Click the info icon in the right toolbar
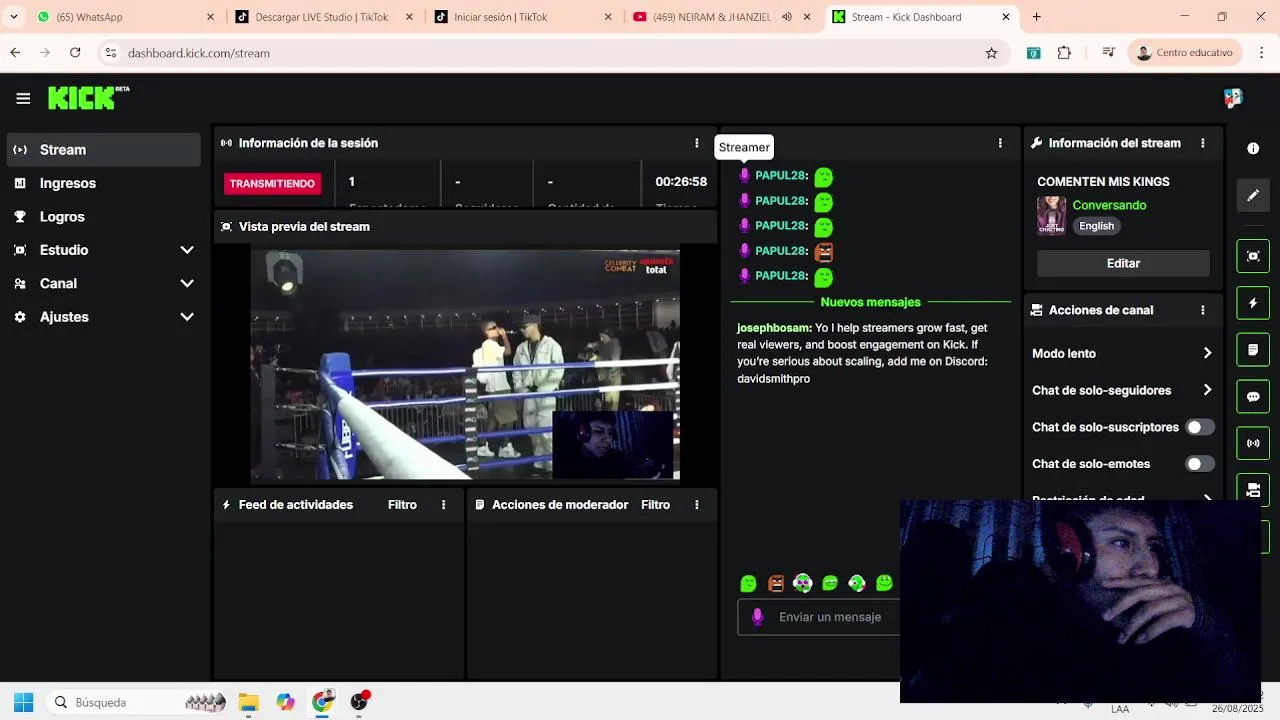The image size is (1280, 720). [x=1253, y=148]
